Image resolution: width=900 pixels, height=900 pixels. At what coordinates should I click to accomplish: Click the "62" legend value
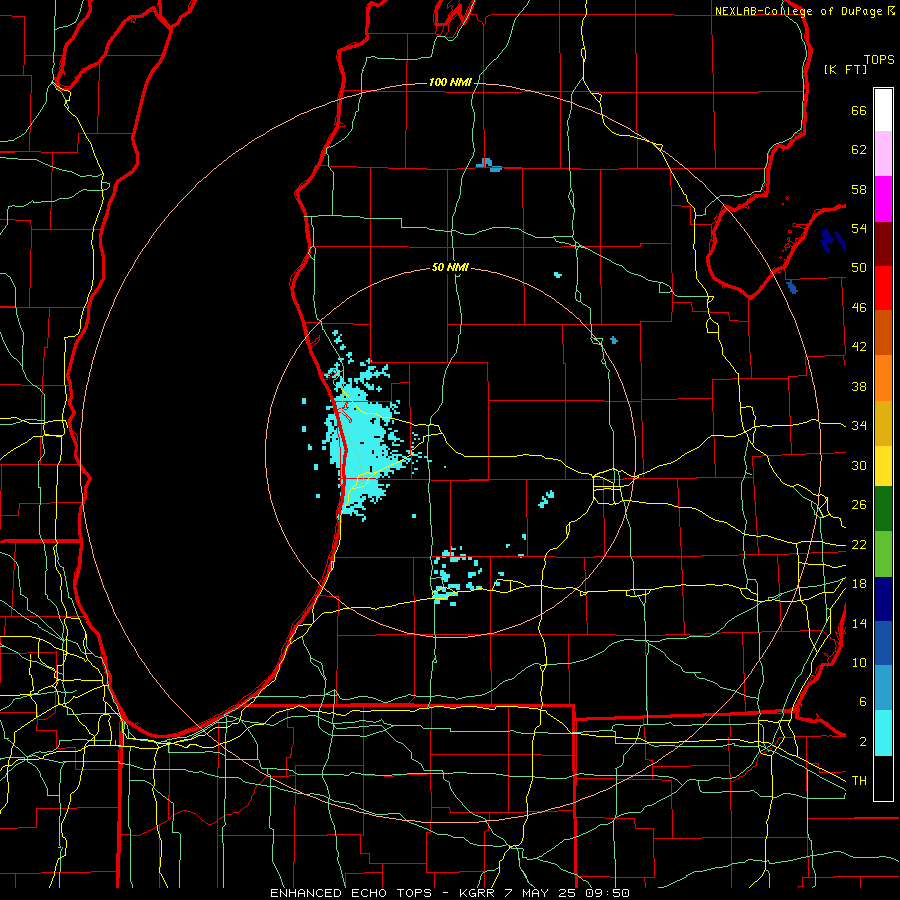point(859,150)
